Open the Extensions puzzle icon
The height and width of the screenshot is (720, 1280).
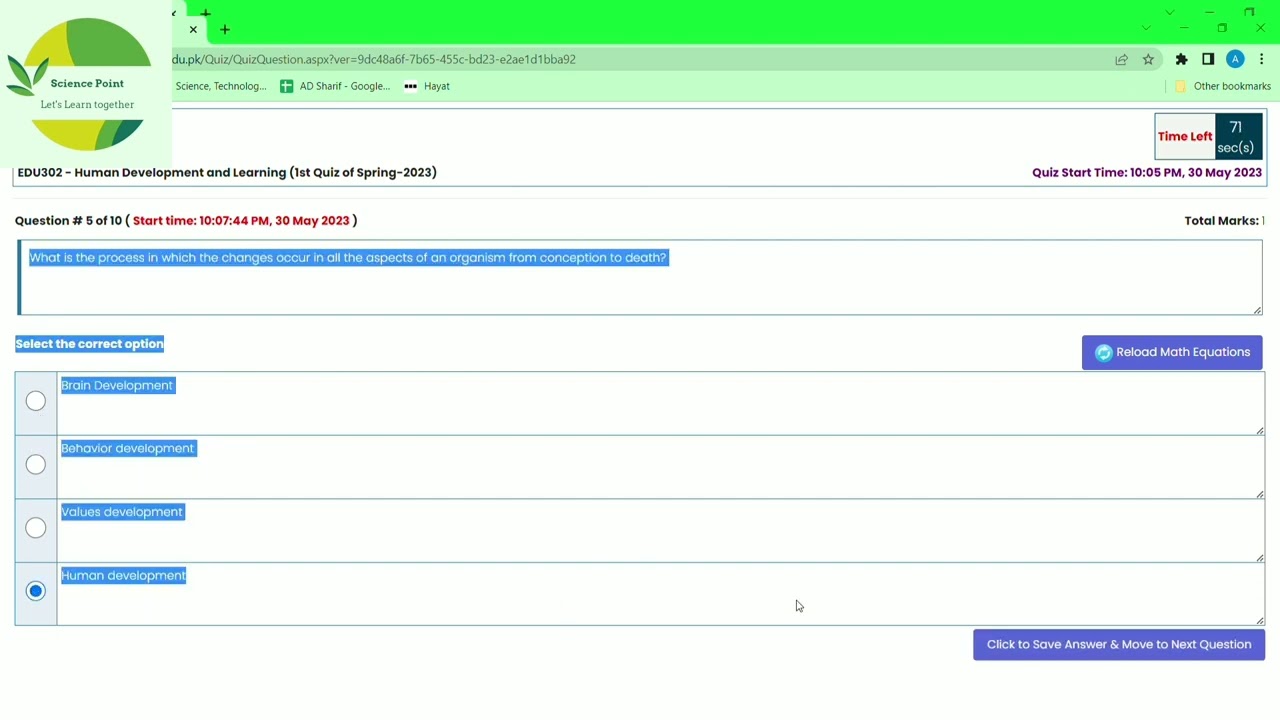point(1181,60)
